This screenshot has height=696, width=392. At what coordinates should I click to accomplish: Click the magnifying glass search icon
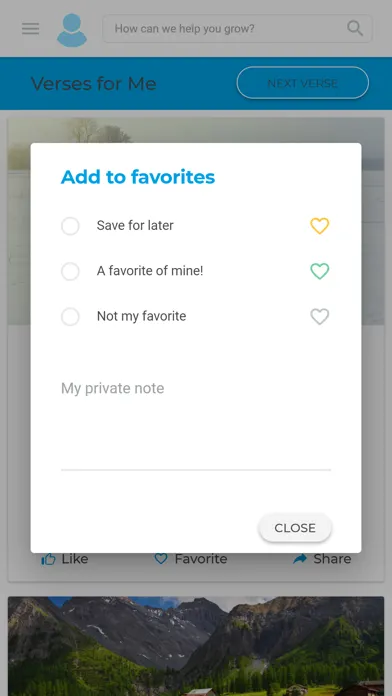(355, 28)
